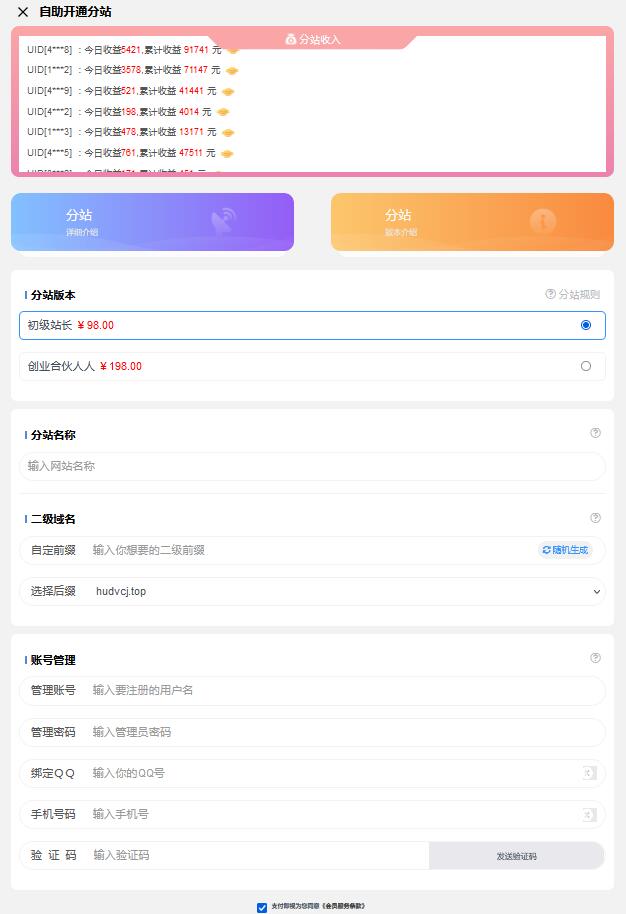Screen dimensions: 626x914
Task: Click the help icon beside 账号管理
Action: point(595,658)
